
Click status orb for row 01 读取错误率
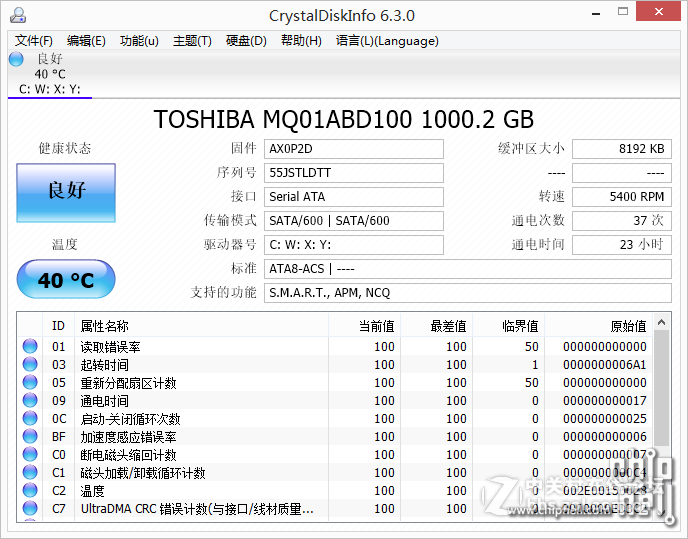(30, 346)
